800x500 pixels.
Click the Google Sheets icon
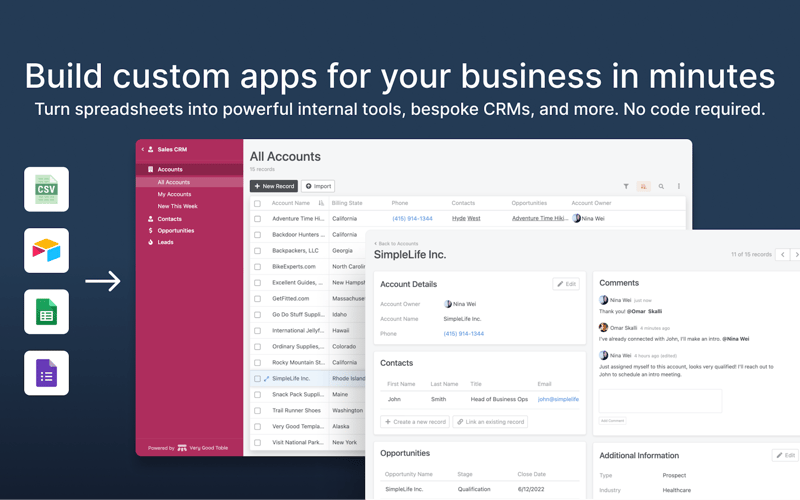pos(46,312)
